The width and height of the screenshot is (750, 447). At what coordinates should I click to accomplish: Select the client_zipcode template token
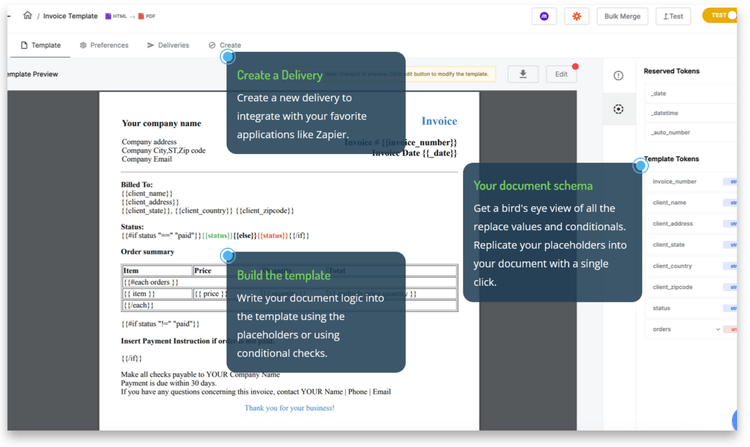[691, 287]
